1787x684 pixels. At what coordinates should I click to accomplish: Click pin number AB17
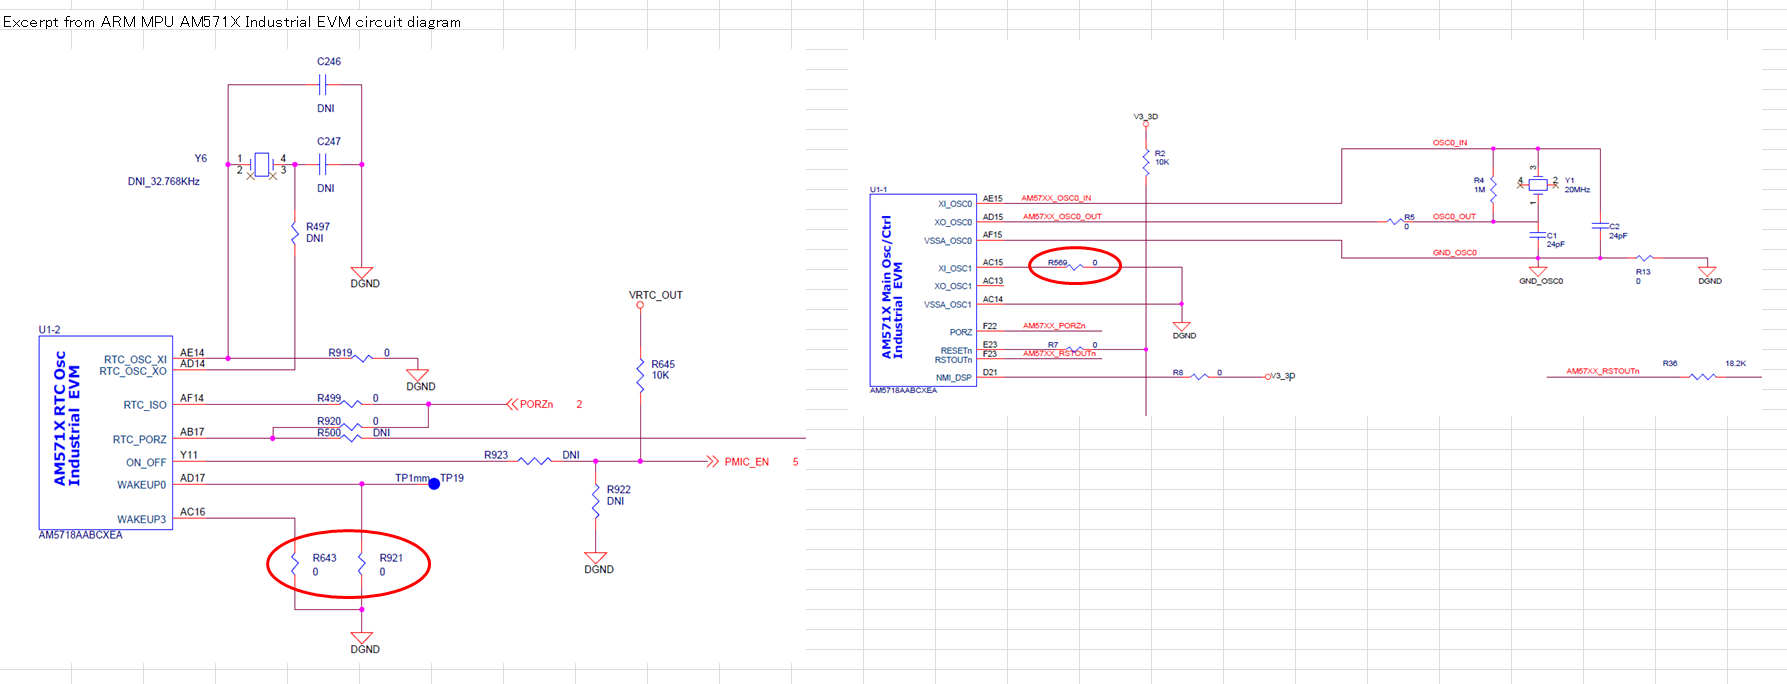pyautogui.click(x=192, y=432)
